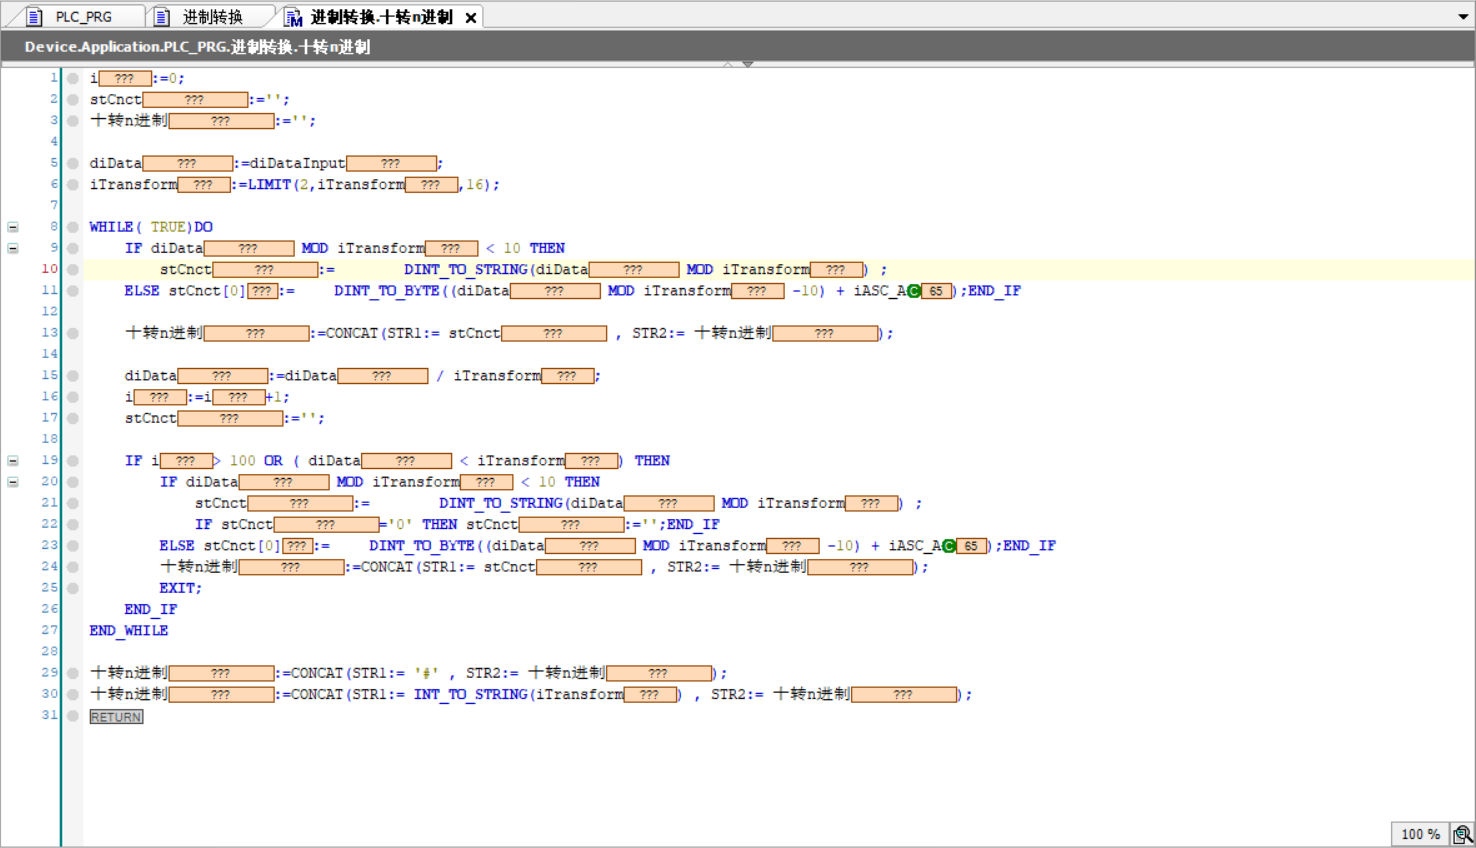Open the 进制转换 tab
The width and height of the screenshot is (1476, 848).
coord(212,16)
